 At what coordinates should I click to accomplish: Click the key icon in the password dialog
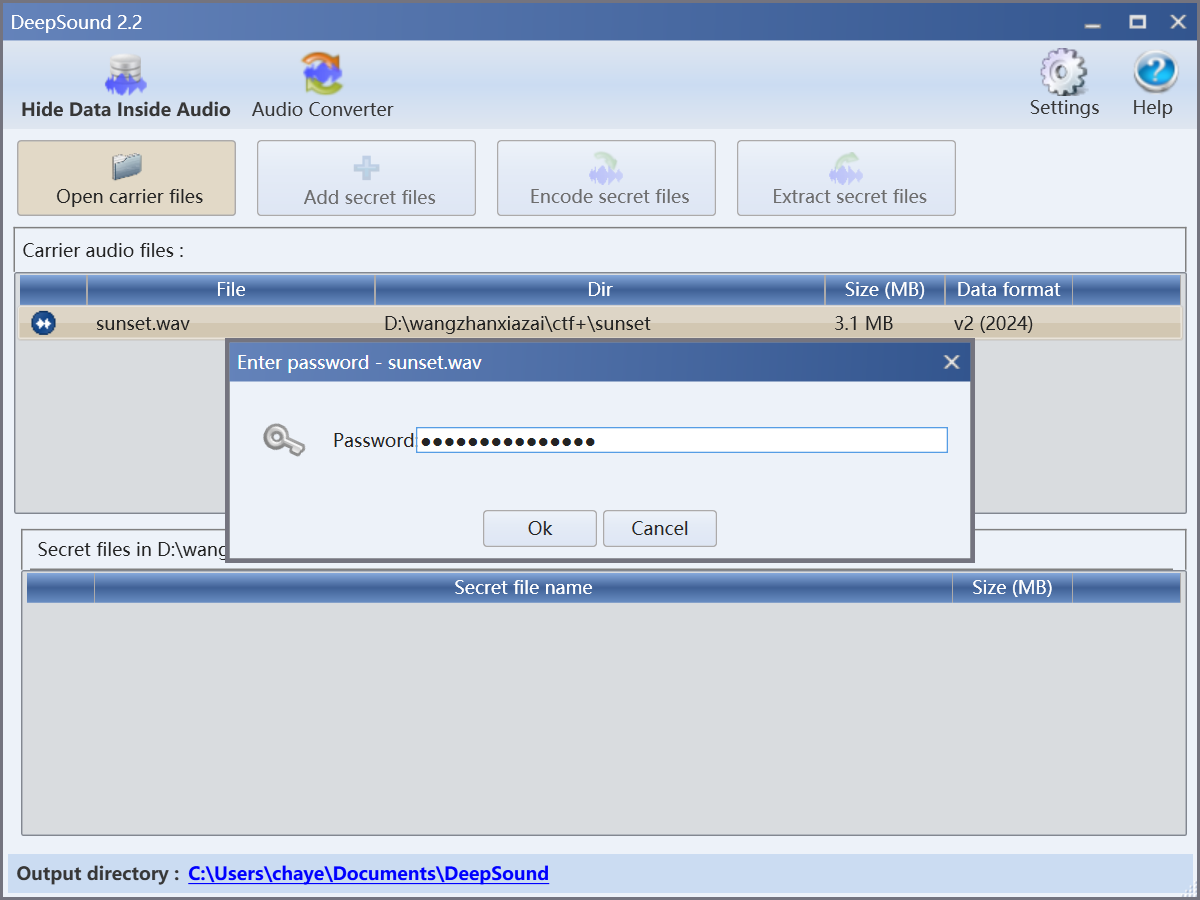coord(282,439)
